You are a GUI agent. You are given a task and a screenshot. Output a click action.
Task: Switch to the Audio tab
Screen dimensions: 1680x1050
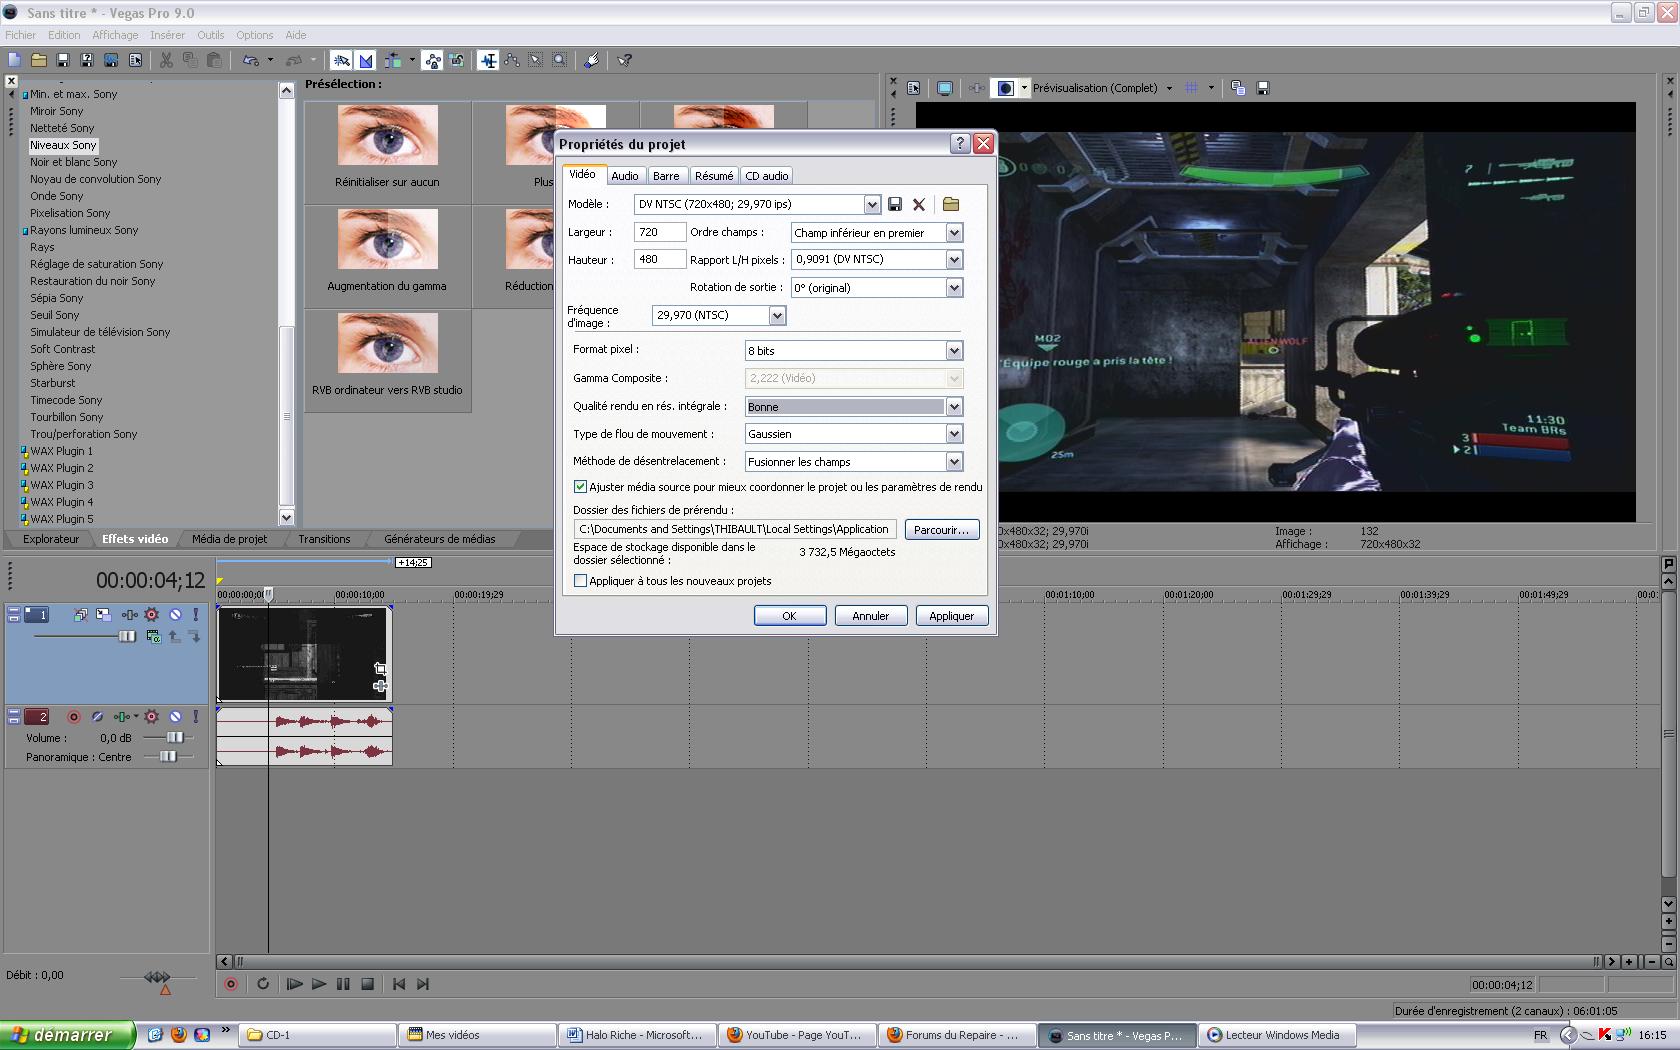click(625, 176)
